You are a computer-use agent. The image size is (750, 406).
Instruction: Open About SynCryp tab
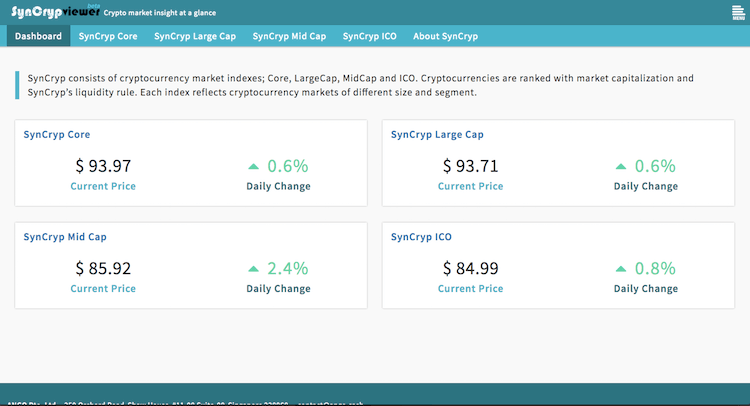pos(445,36)
